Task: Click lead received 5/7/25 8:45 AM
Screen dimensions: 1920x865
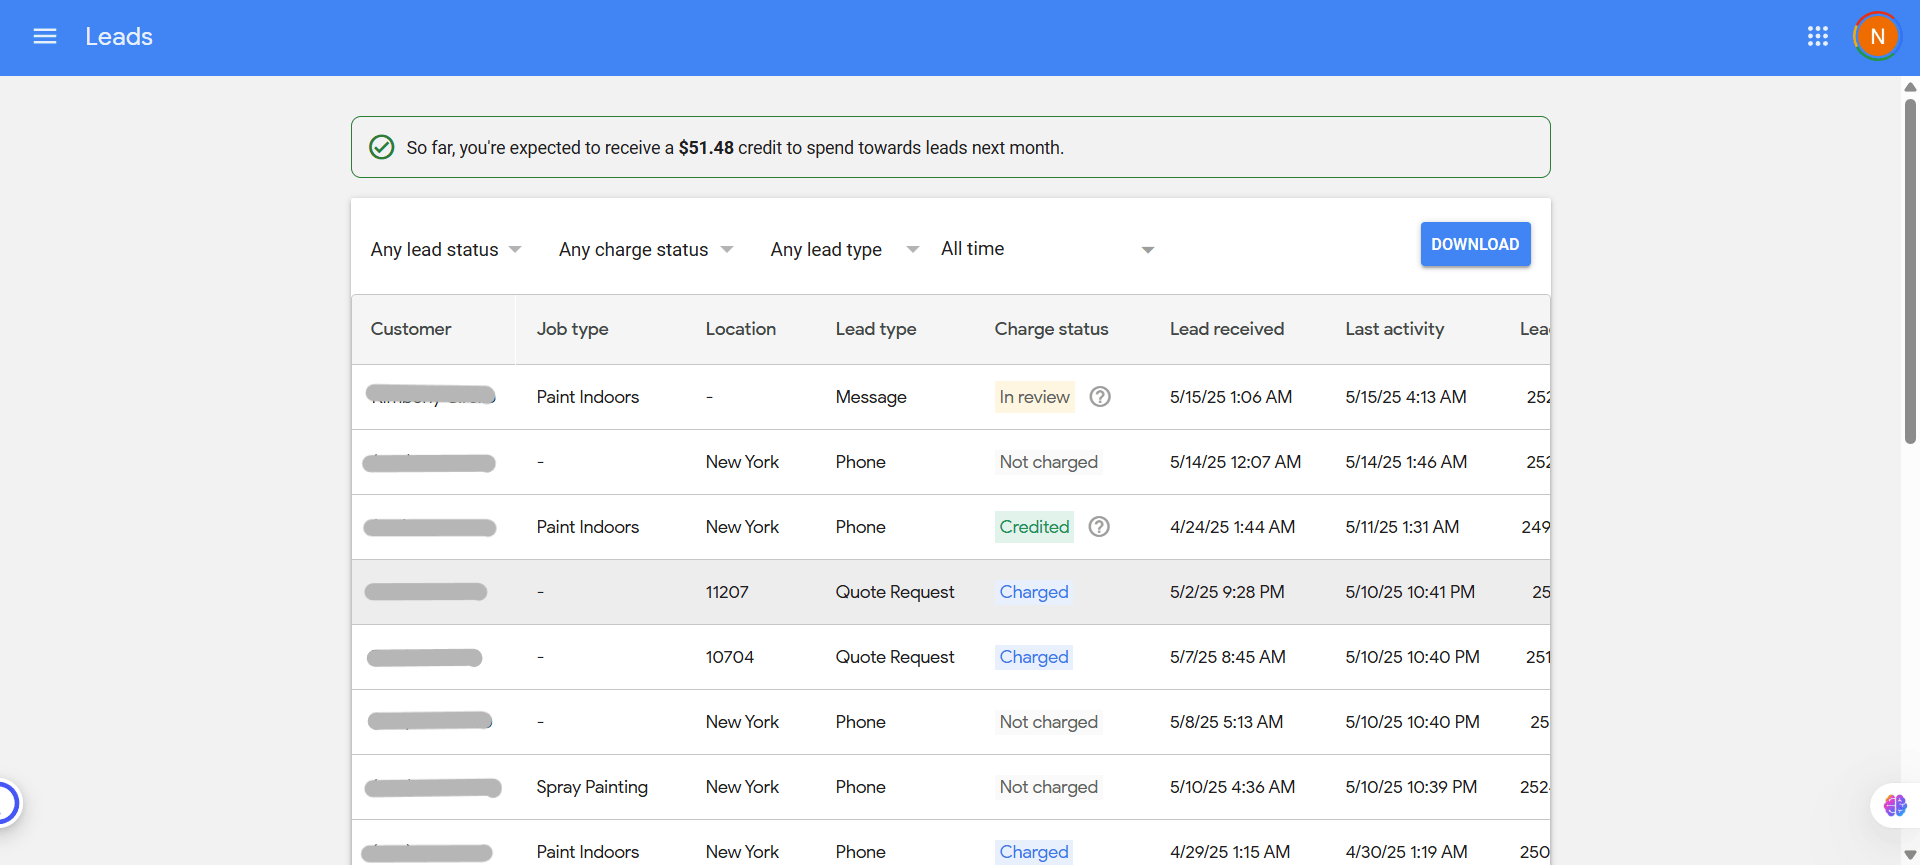Action: pos(1228,657)
